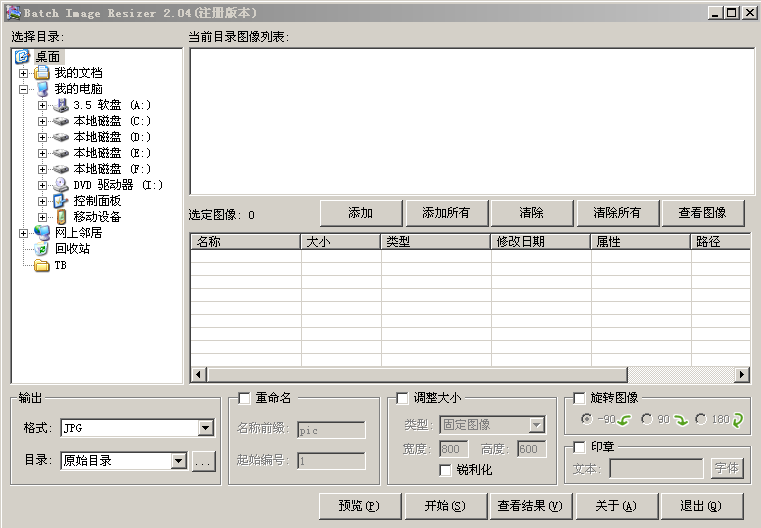Collapse the My Computer (我的电脑) tree node
Image resolution: width=761 pixels, height=528 pixels.
pyautogui.click(x=23, y=89)
